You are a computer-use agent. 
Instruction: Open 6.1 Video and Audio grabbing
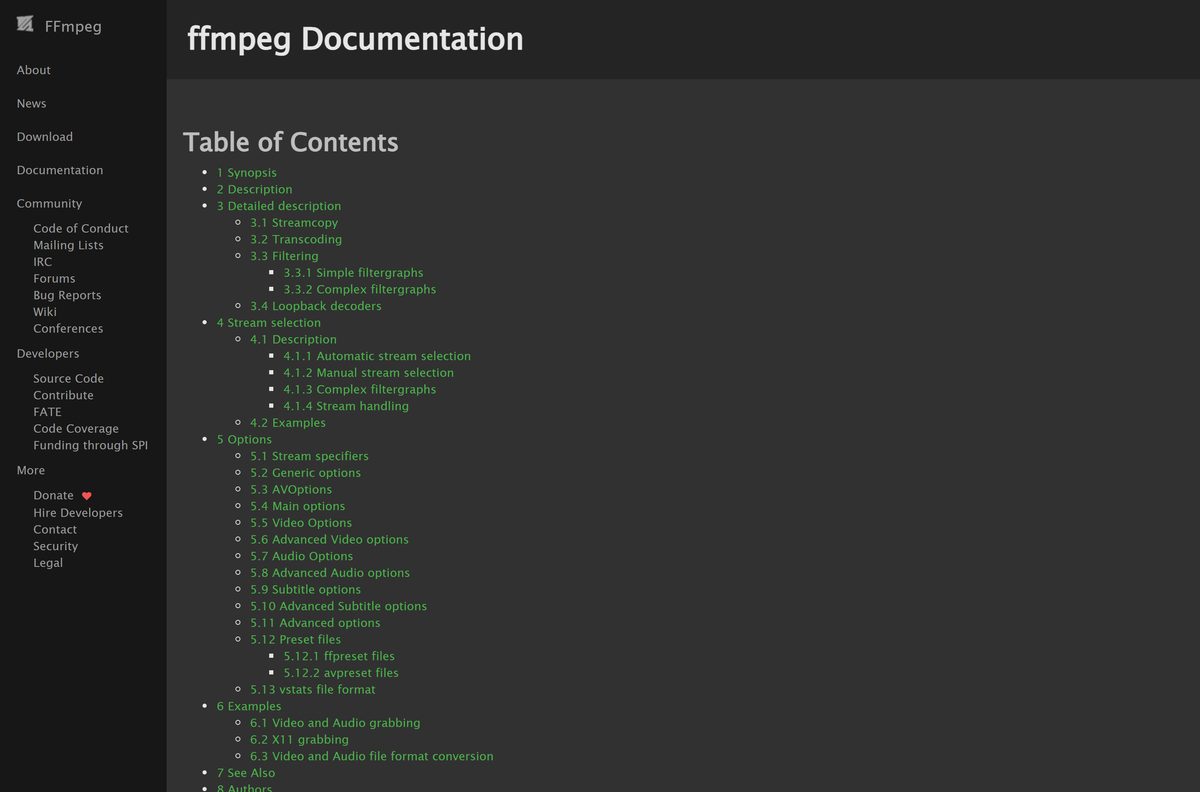click(335, 722)
